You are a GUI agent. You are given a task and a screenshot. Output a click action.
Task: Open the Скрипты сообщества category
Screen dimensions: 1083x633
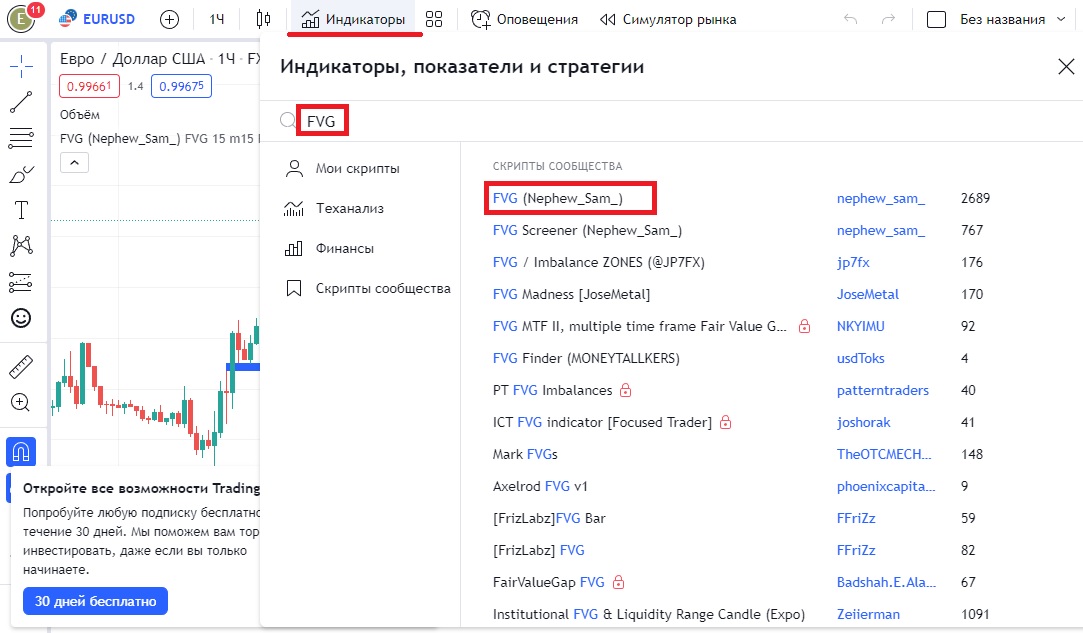coord(383,288)
